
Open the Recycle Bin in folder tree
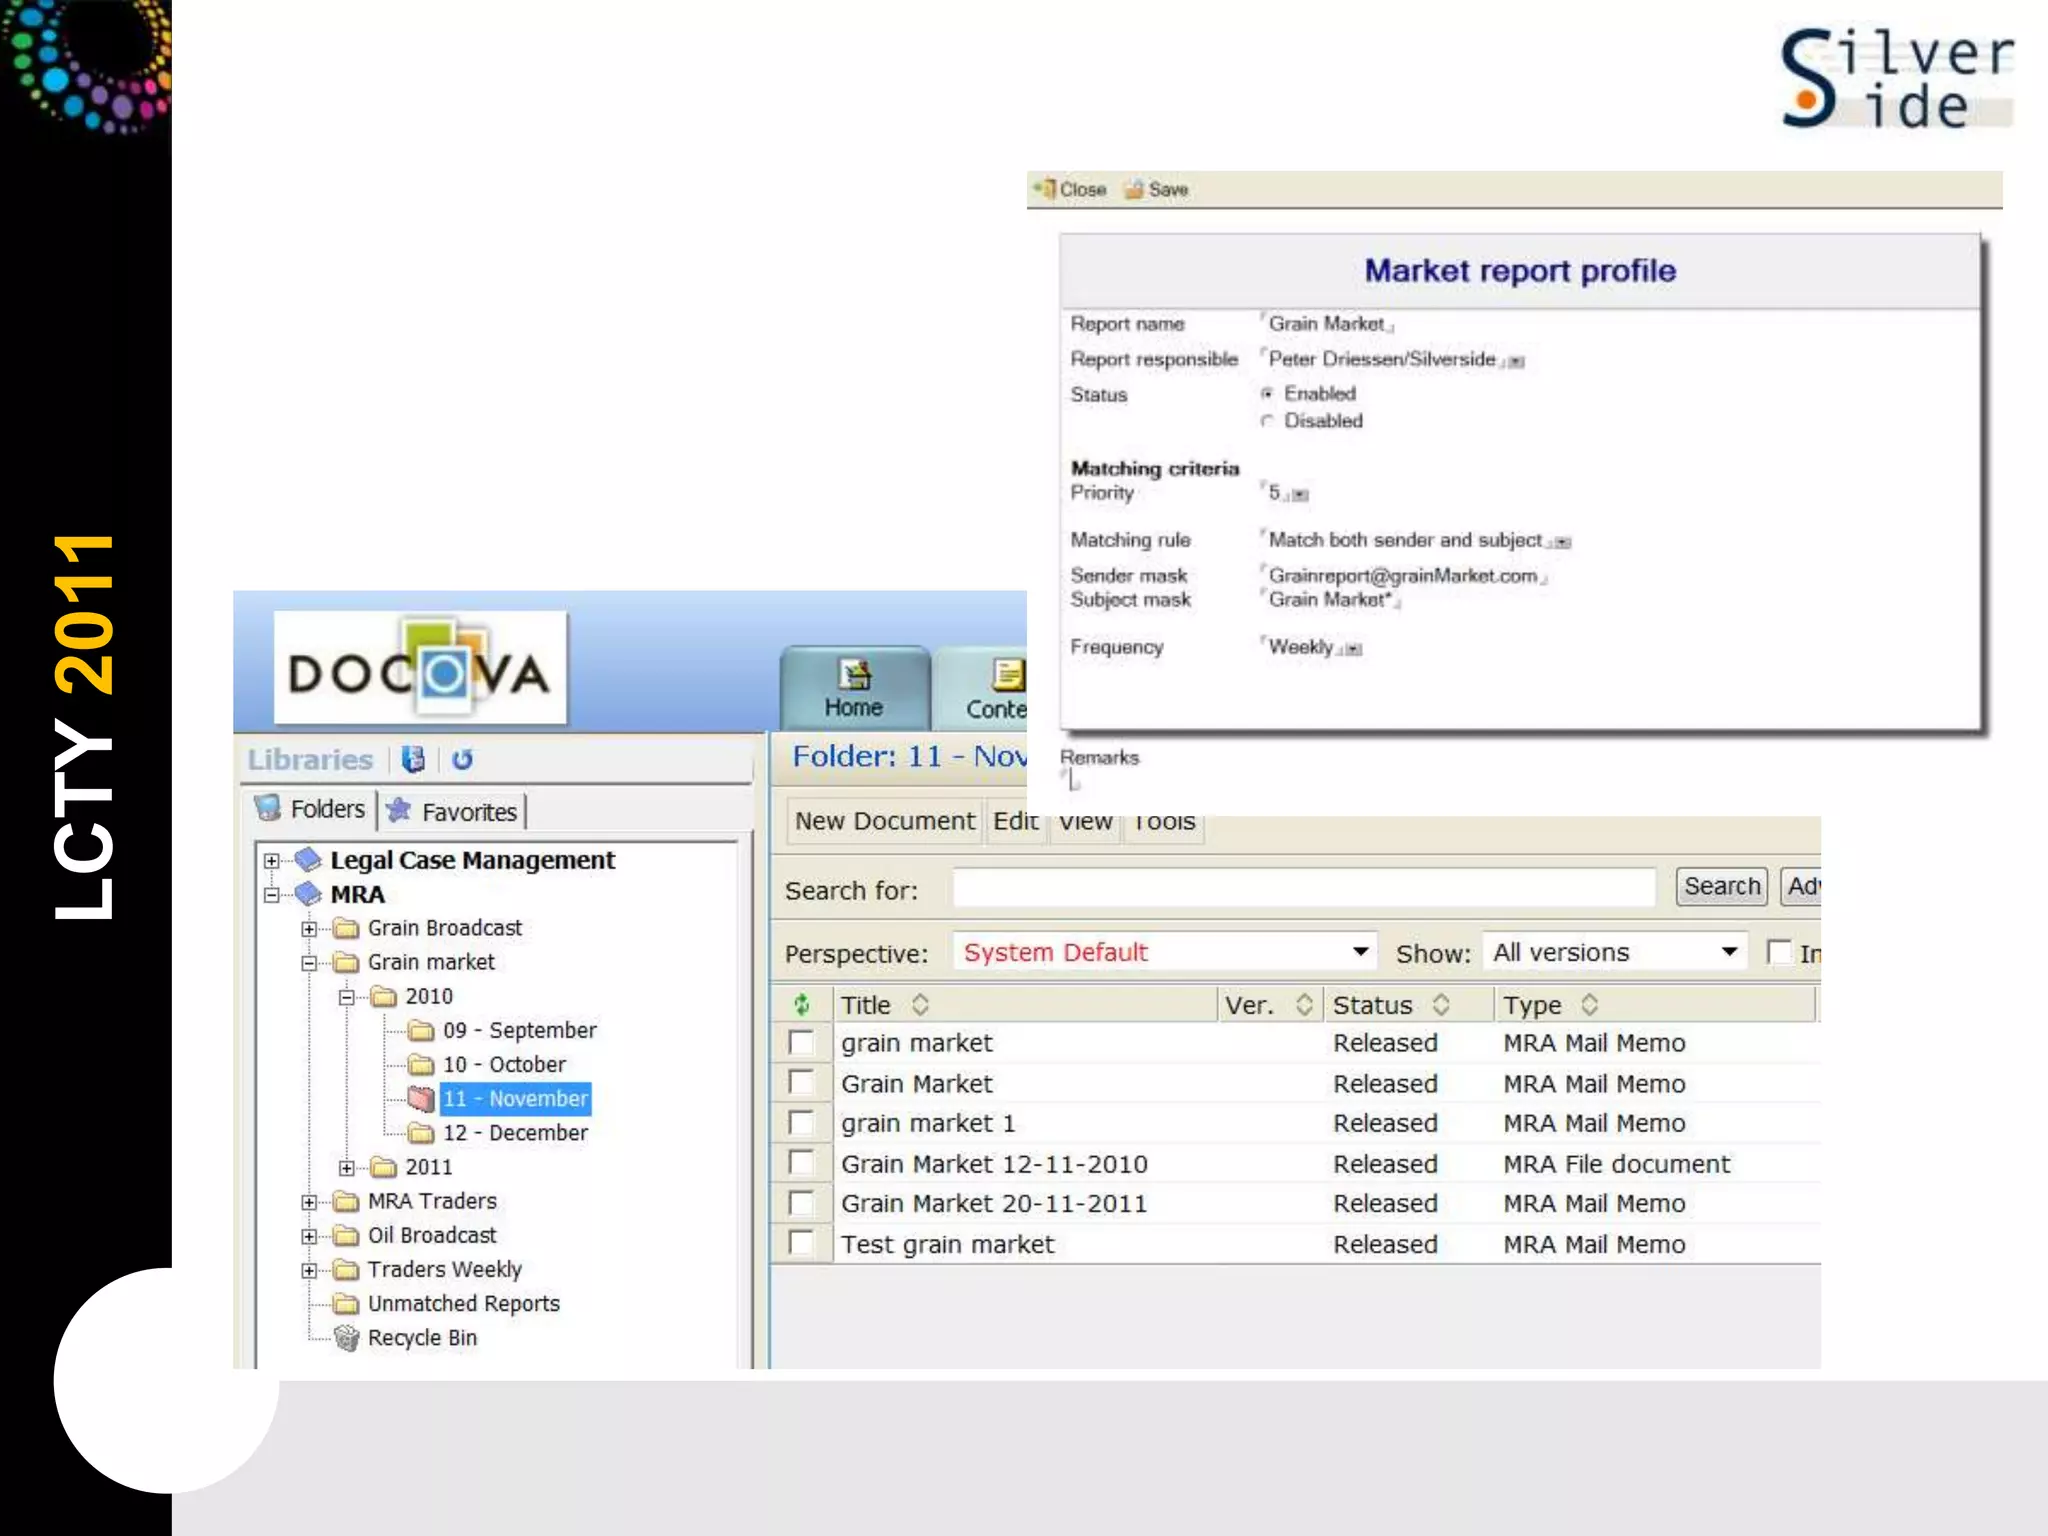[421, 1338]
